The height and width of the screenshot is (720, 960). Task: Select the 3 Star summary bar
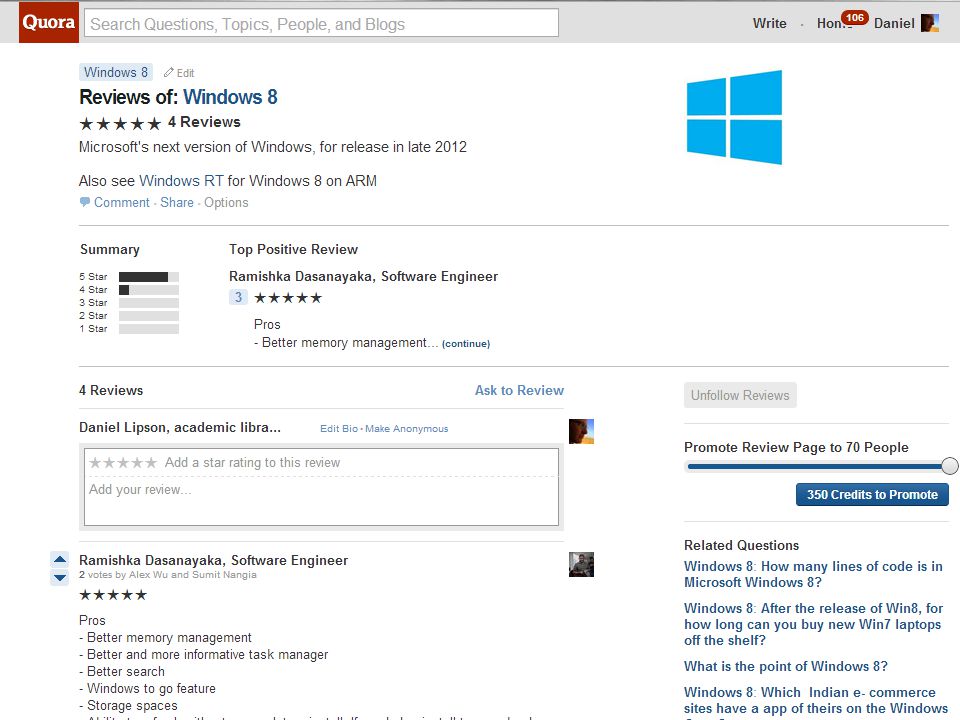(x=149, y=303)
